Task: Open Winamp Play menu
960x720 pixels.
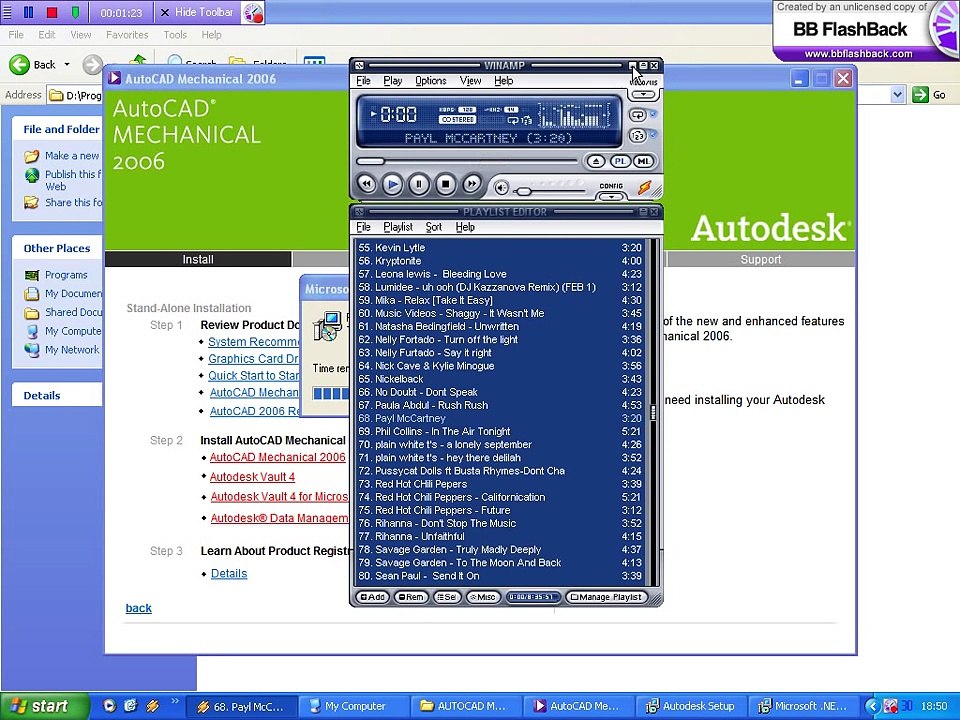Action: 392,81
